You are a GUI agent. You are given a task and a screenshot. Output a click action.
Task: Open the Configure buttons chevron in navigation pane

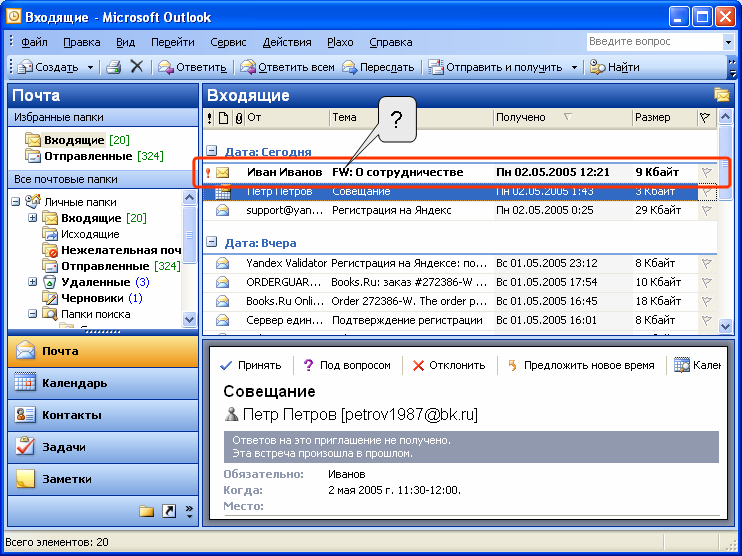coord(189,511)
